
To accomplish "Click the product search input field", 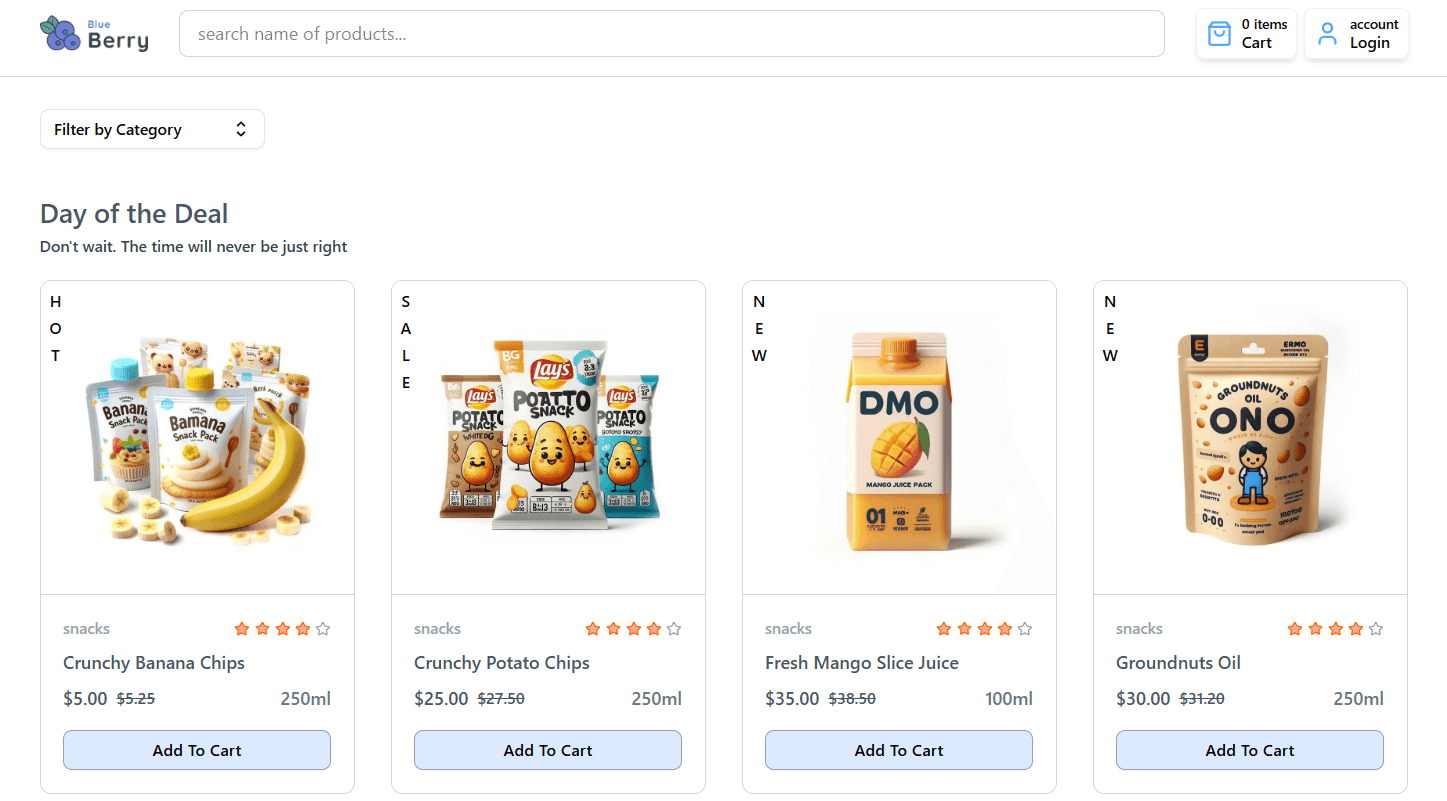I will click(x=672, y=33).
